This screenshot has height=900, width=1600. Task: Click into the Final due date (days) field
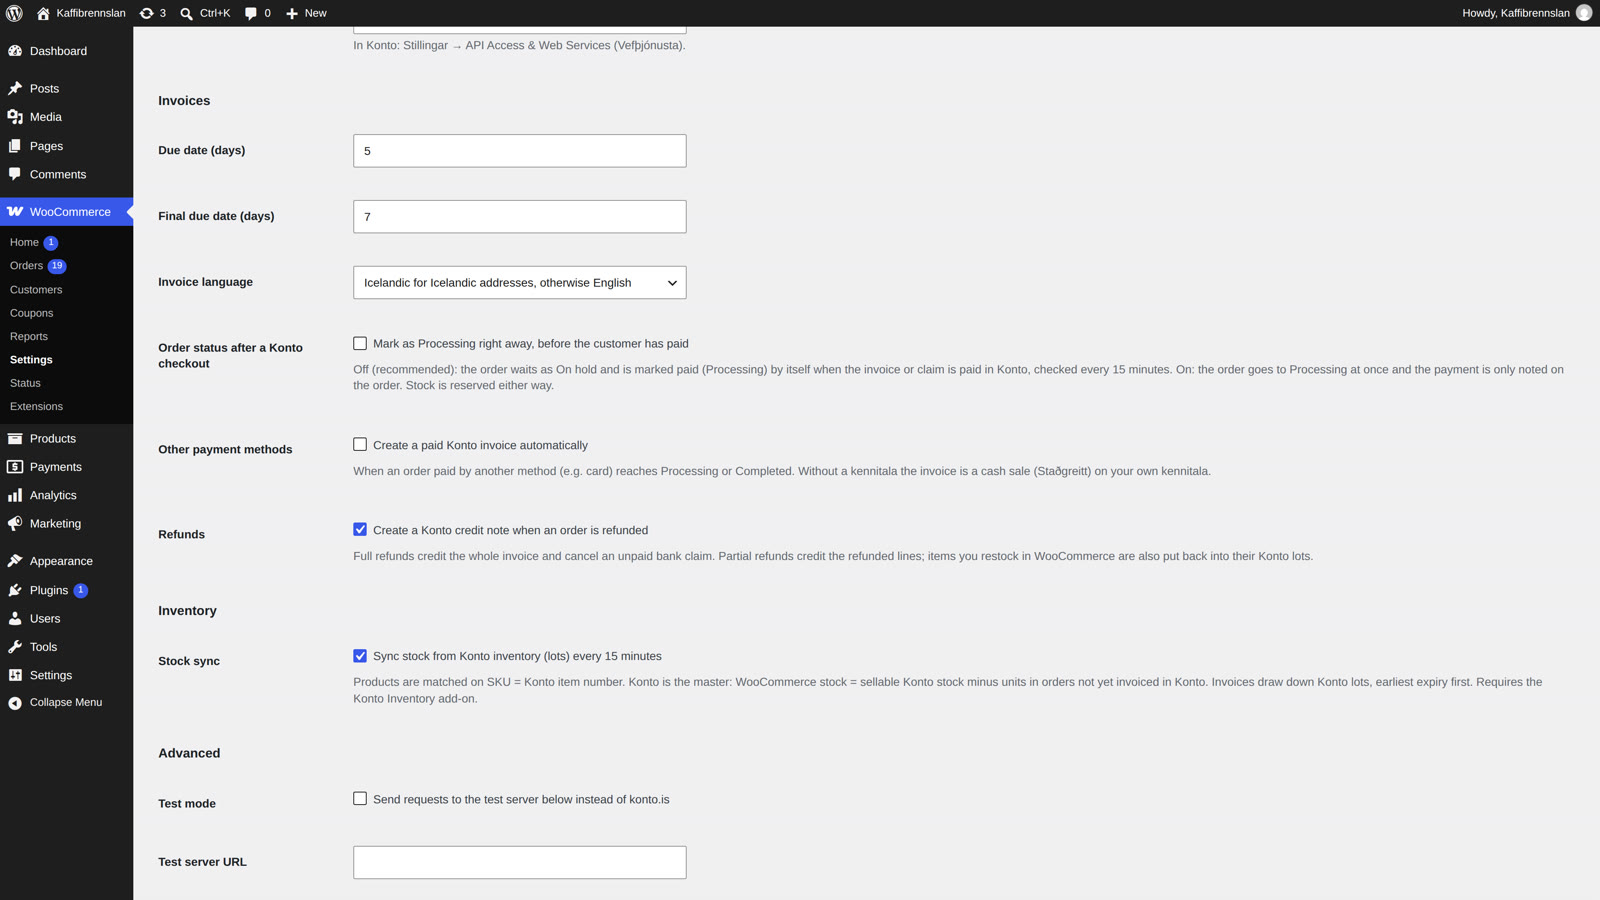click(519, 217)
